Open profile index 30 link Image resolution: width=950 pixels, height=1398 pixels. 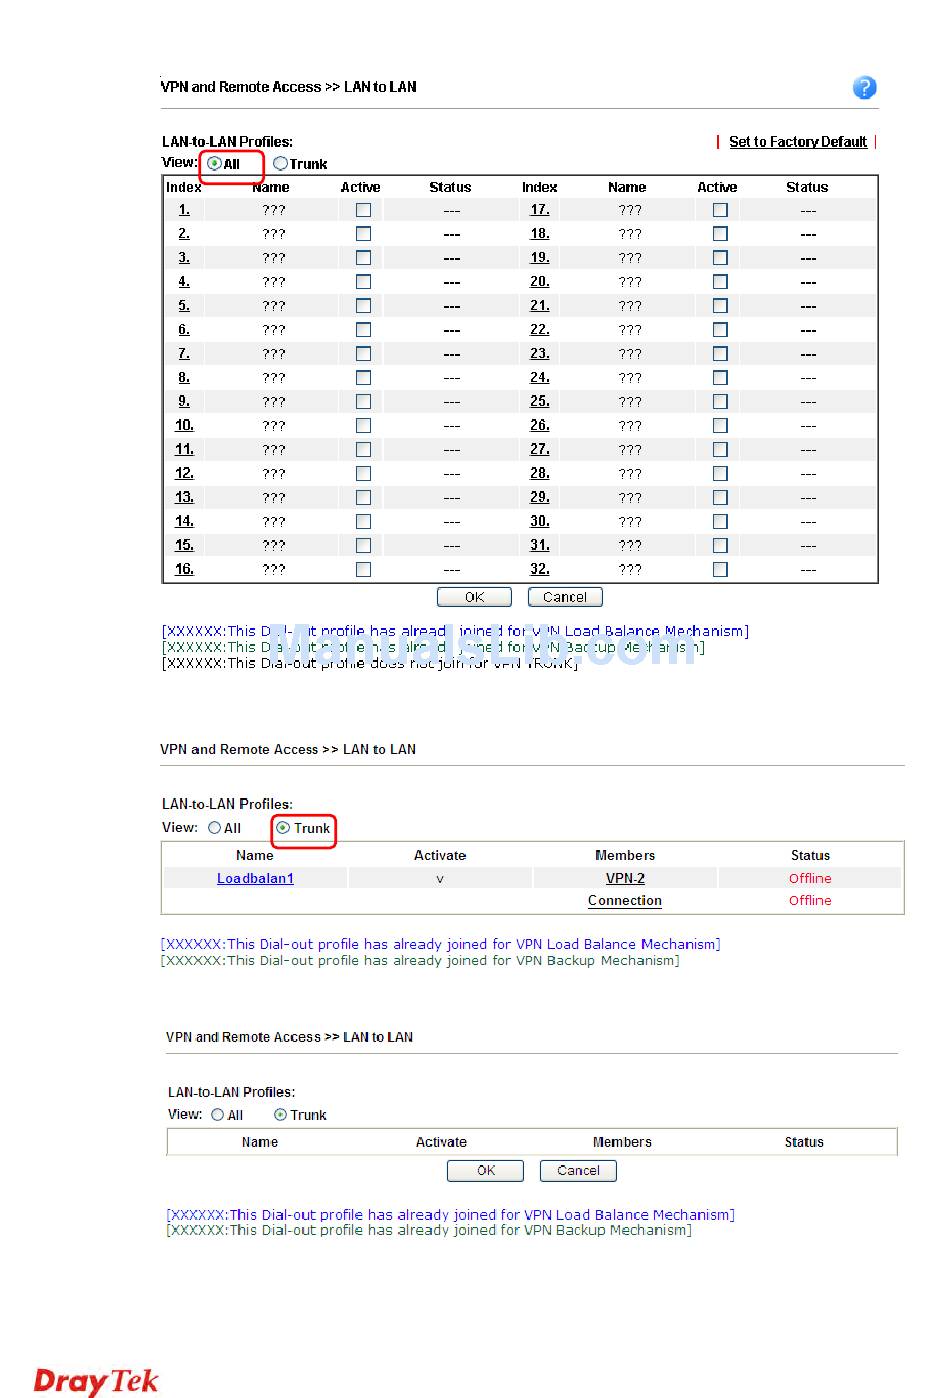[540, 521]
